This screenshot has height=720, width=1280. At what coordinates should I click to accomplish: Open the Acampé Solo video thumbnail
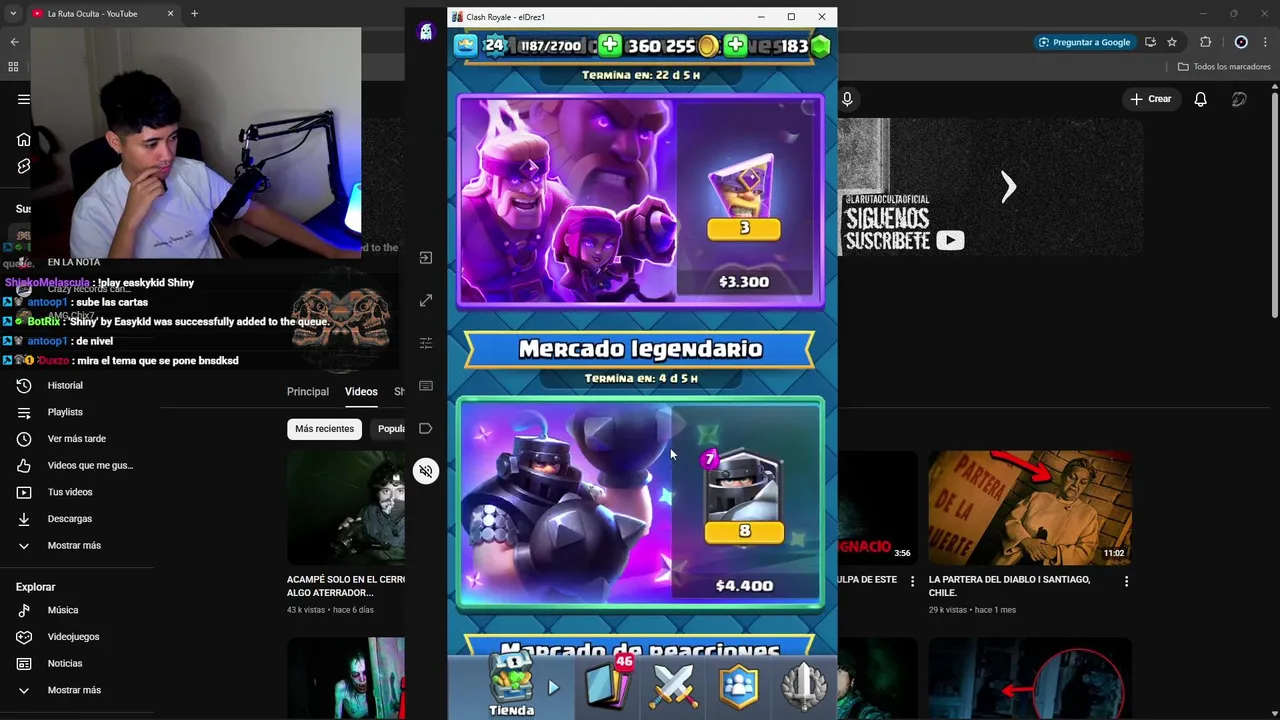pos(346,508)
